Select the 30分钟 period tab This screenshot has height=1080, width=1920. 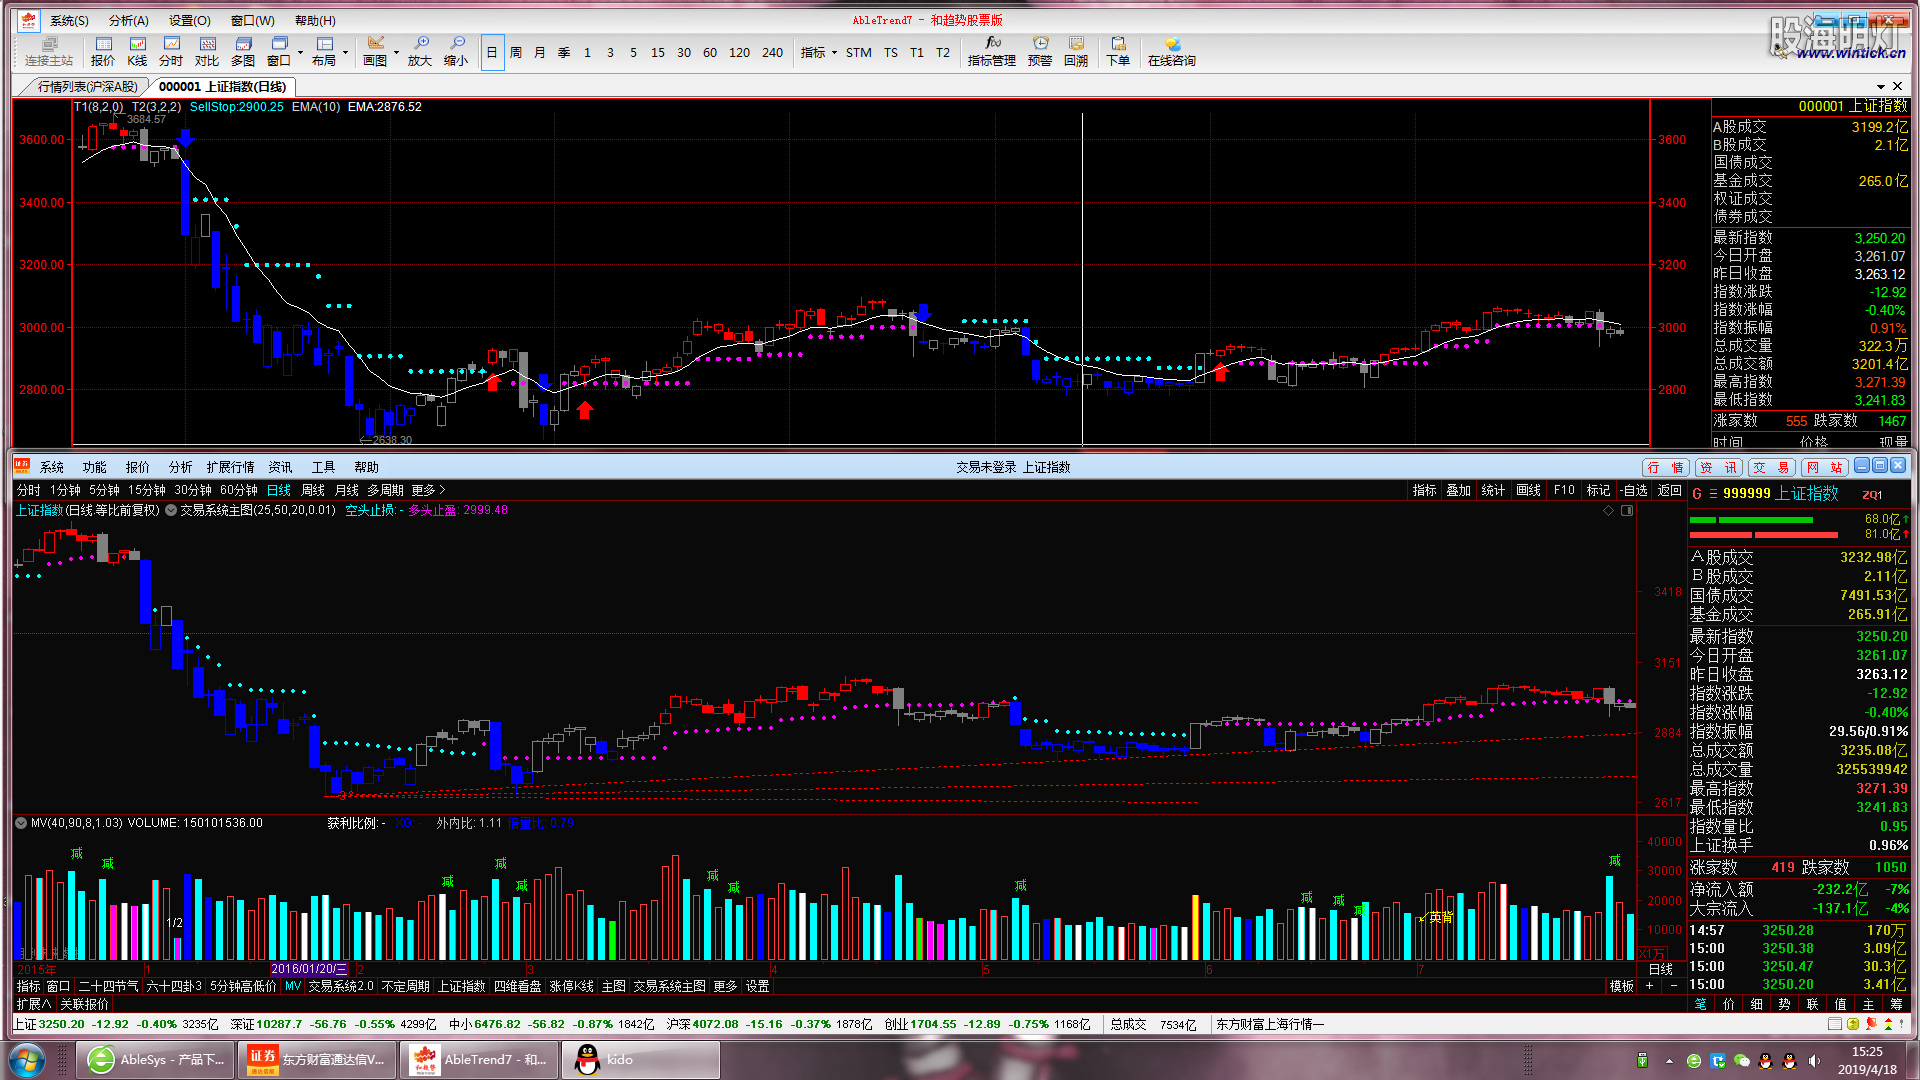(192, 490)
